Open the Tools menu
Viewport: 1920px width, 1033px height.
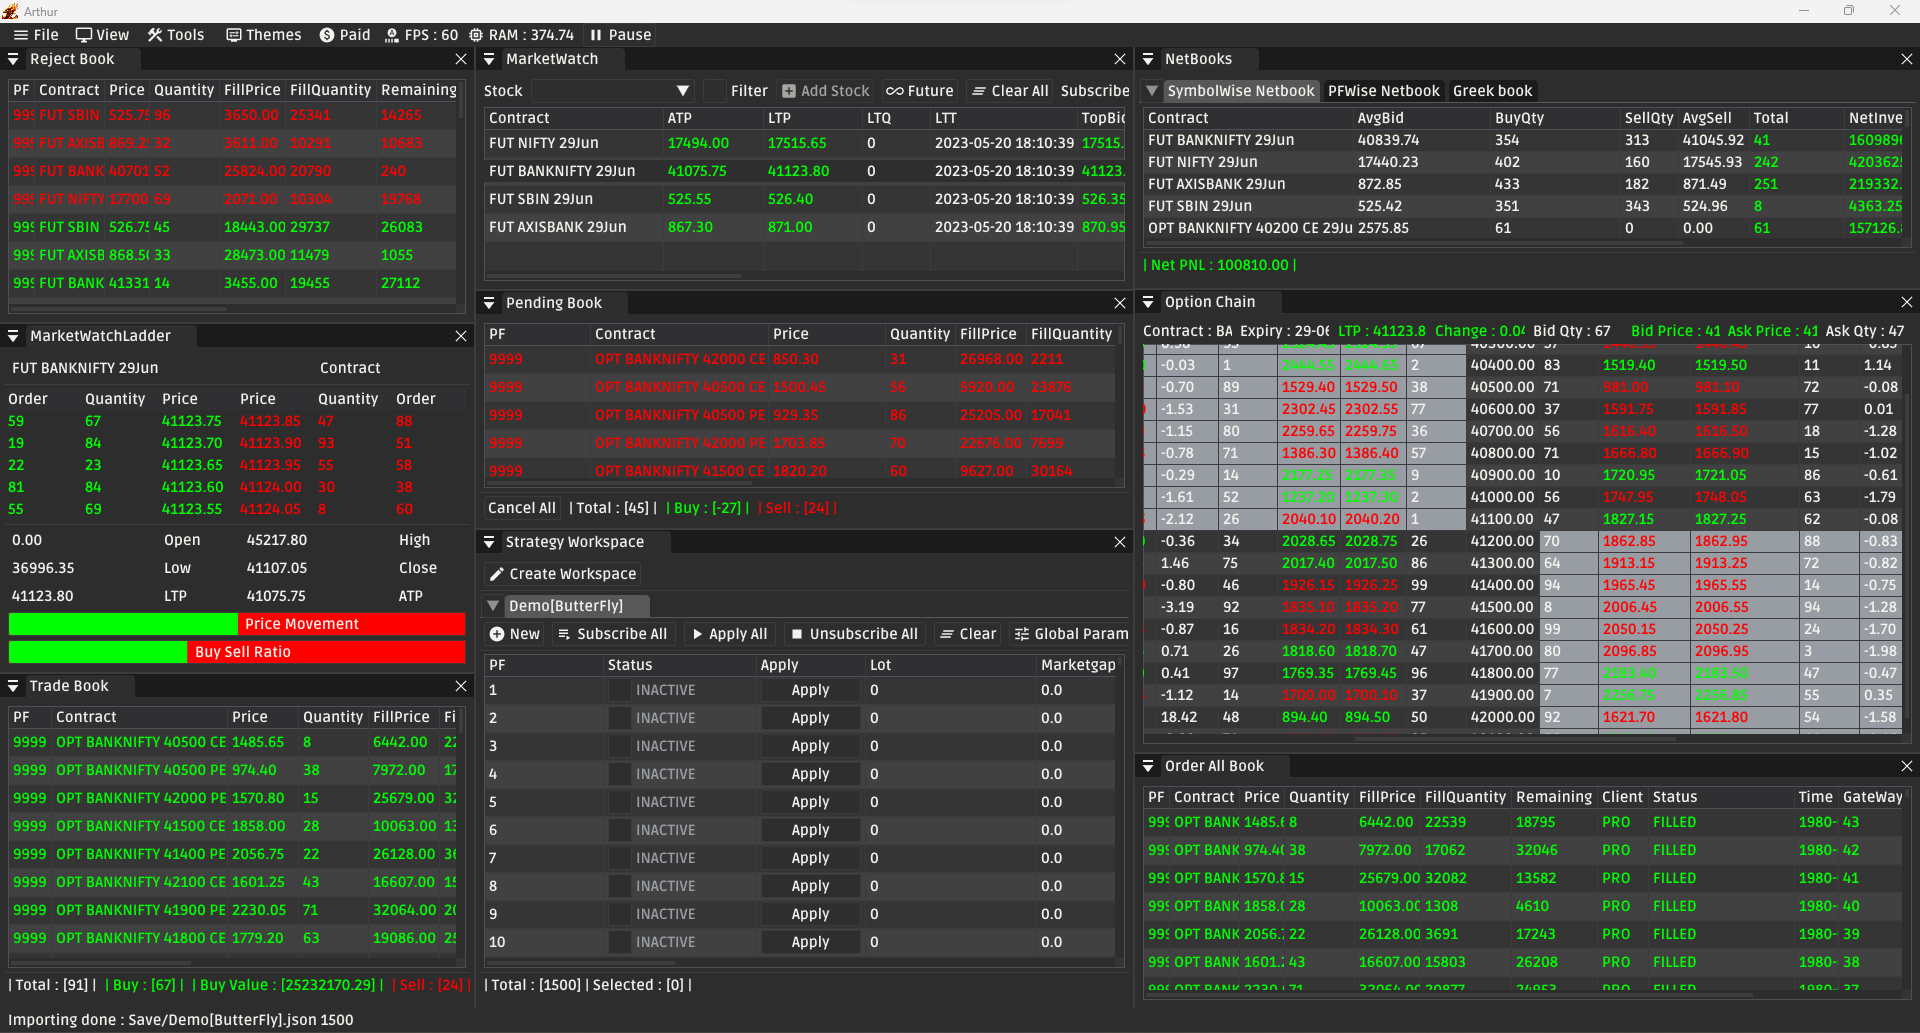[x=176, y=35]
